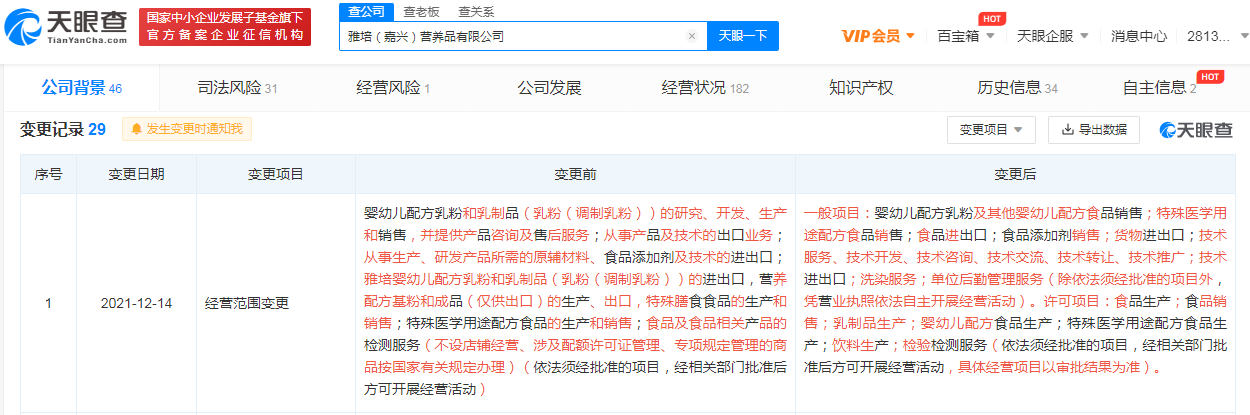
Task: Focus the company name search field
Action: click(x=523, y=36)
